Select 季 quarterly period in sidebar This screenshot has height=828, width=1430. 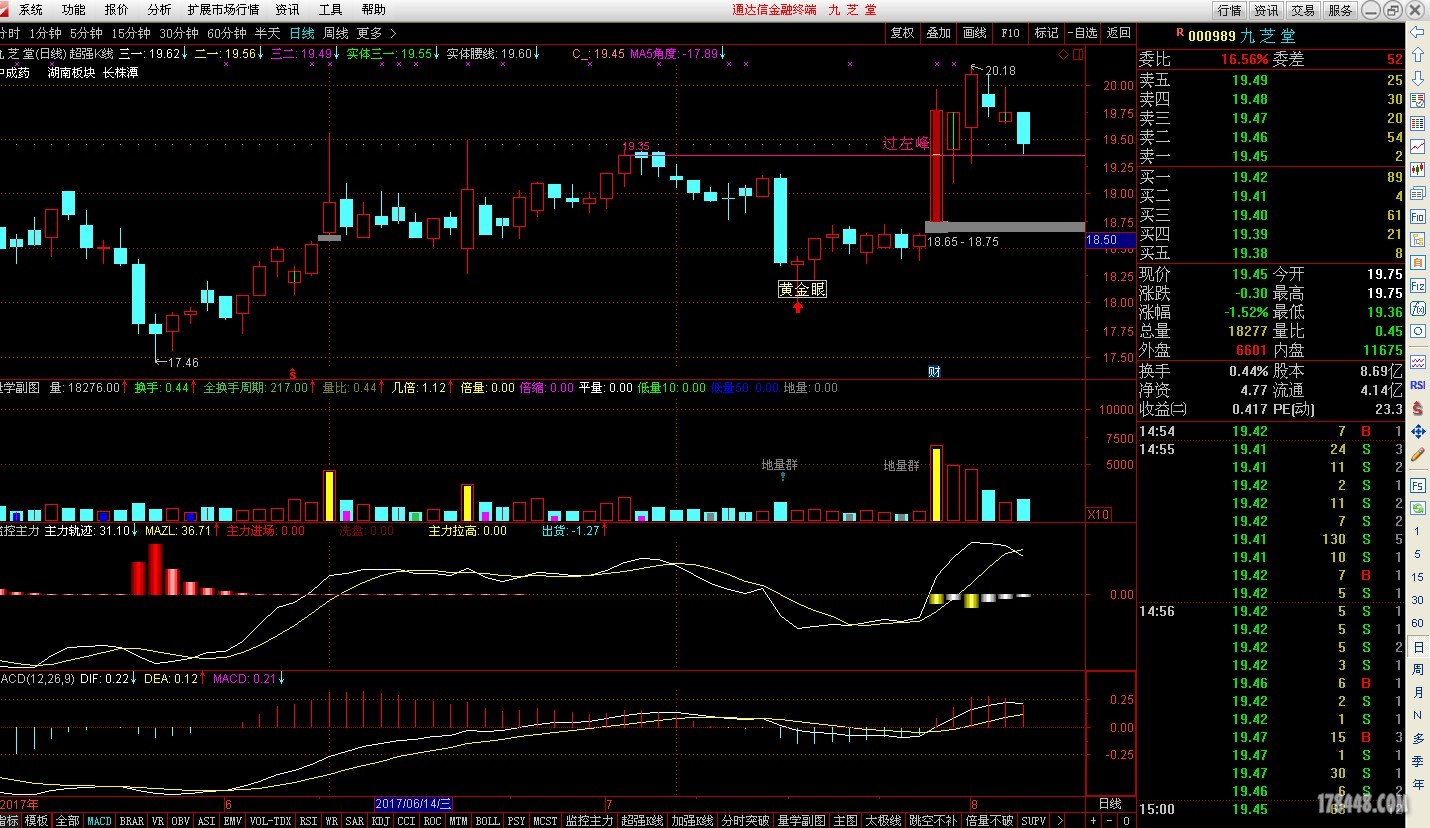tap(1417, 762)
